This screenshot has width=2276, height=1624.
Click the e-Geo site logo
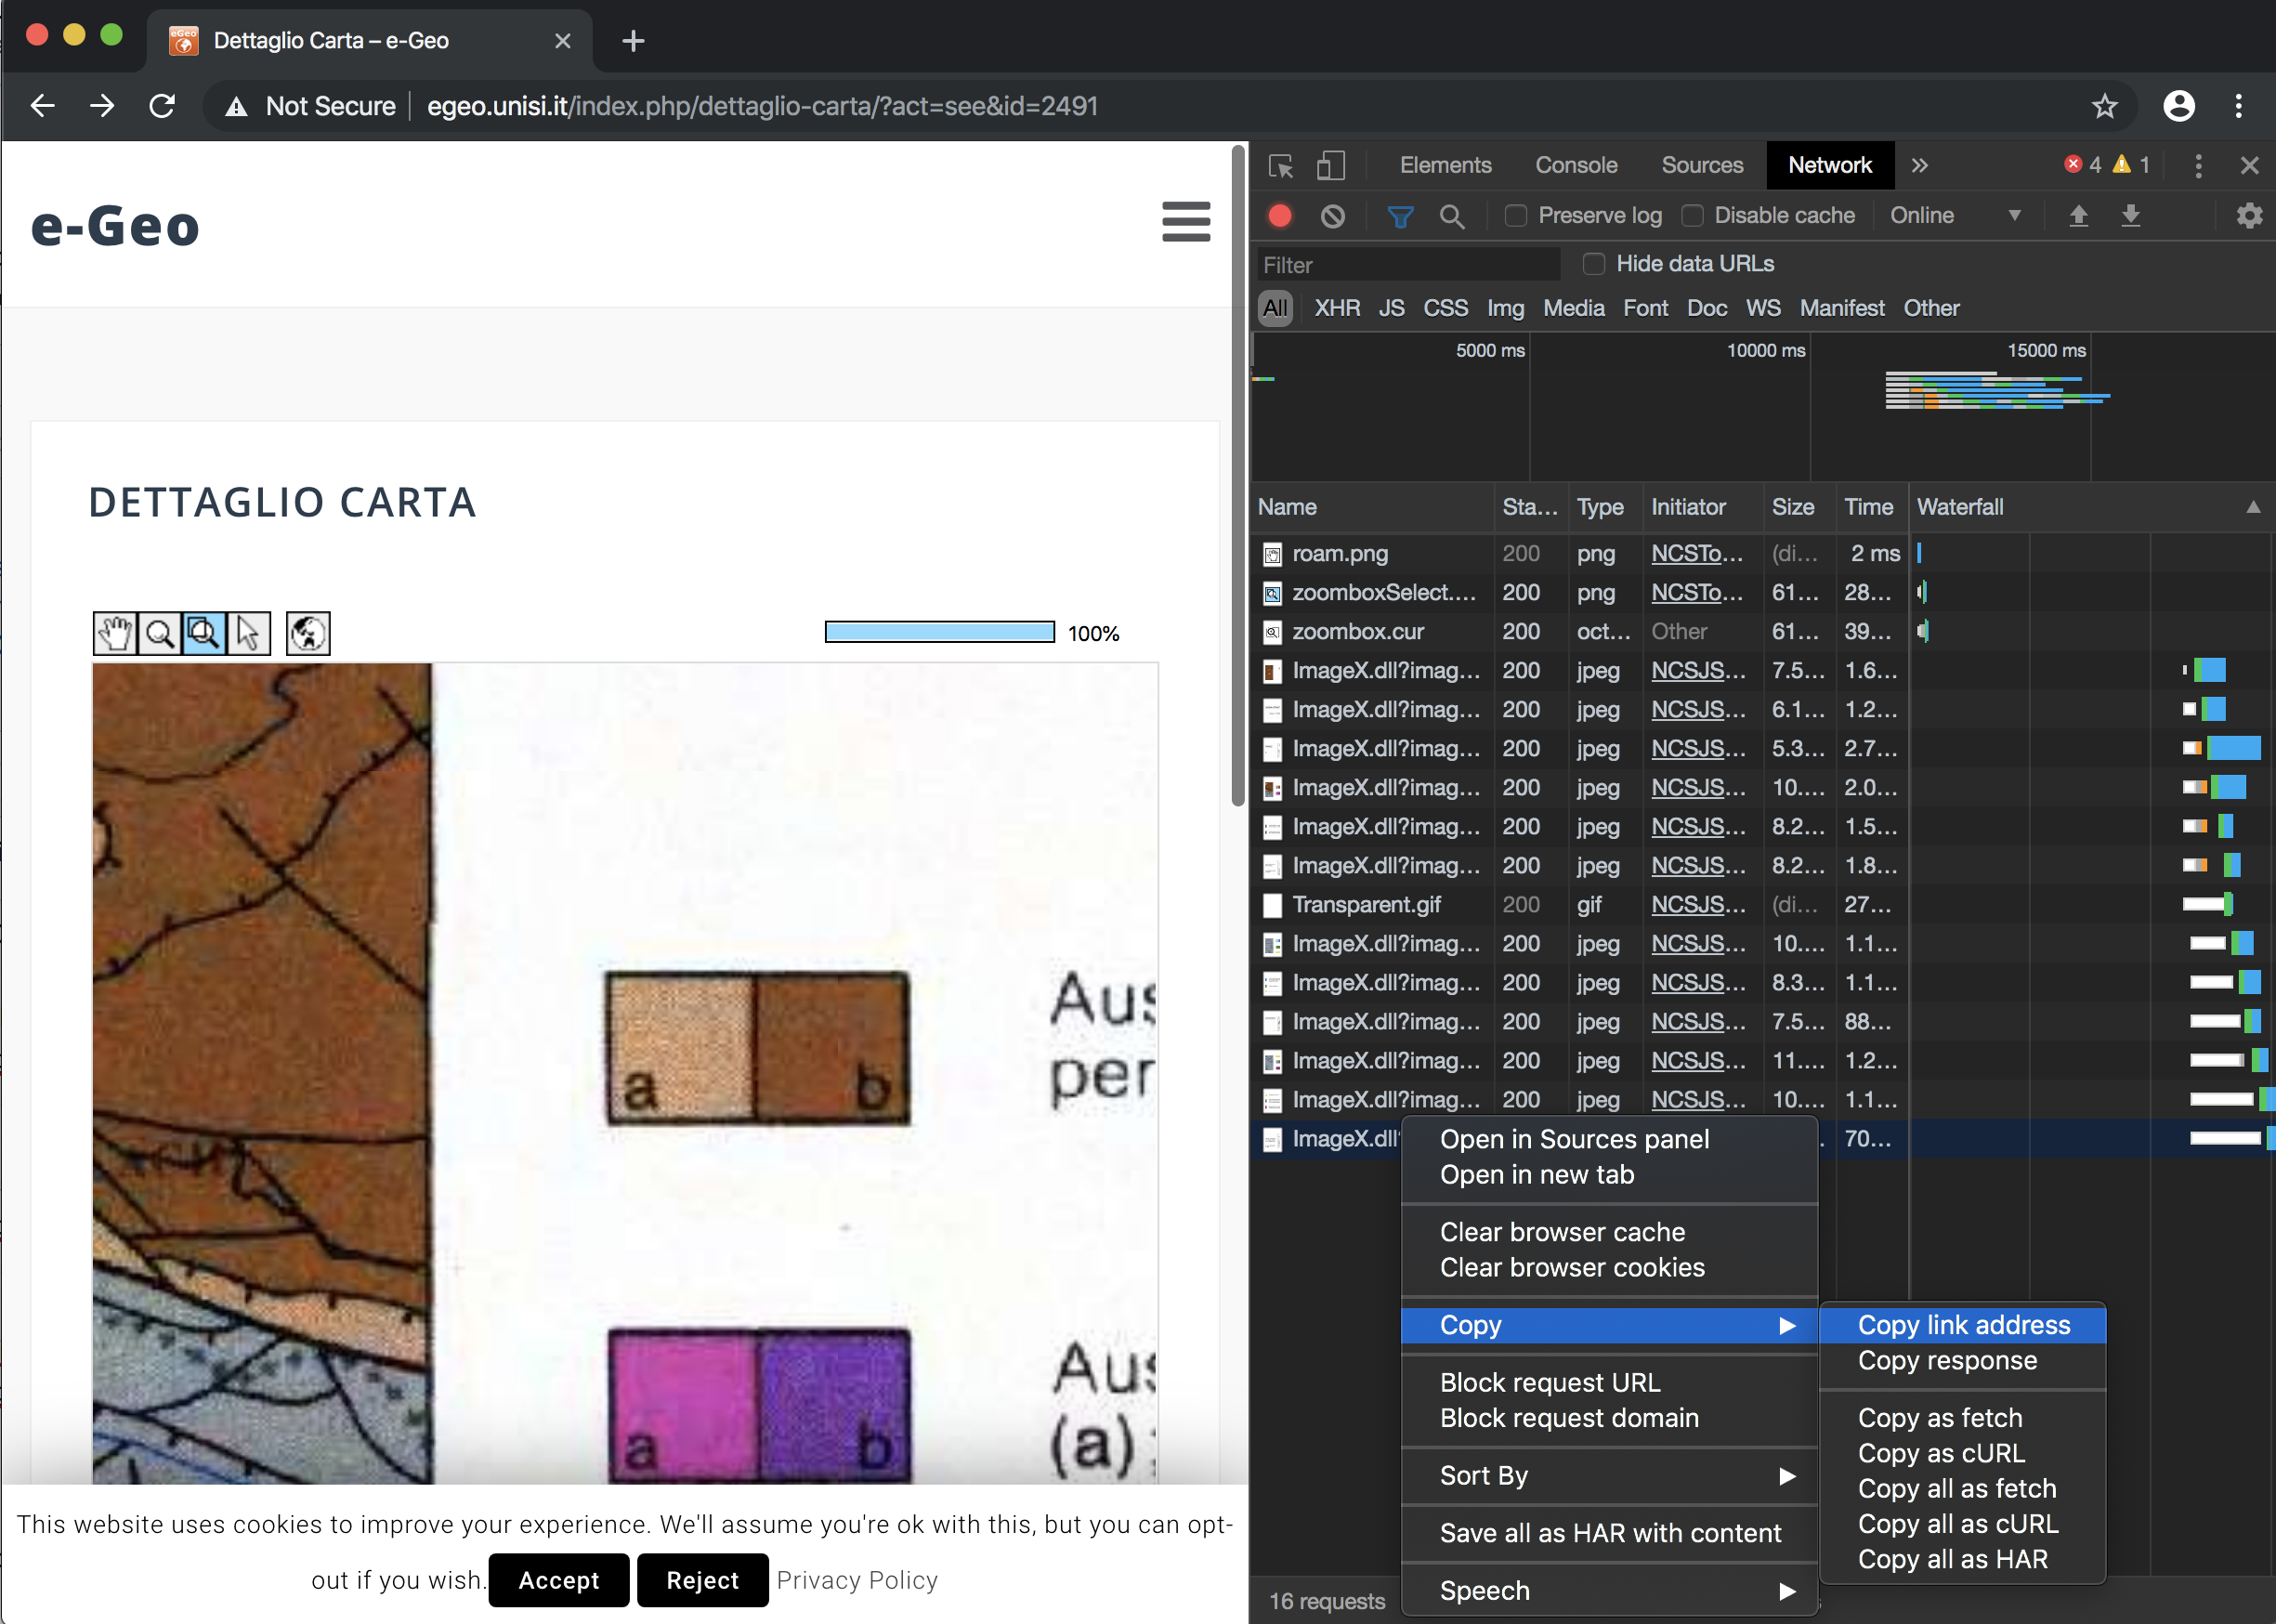pyautogui.click(x=115, y=226)
